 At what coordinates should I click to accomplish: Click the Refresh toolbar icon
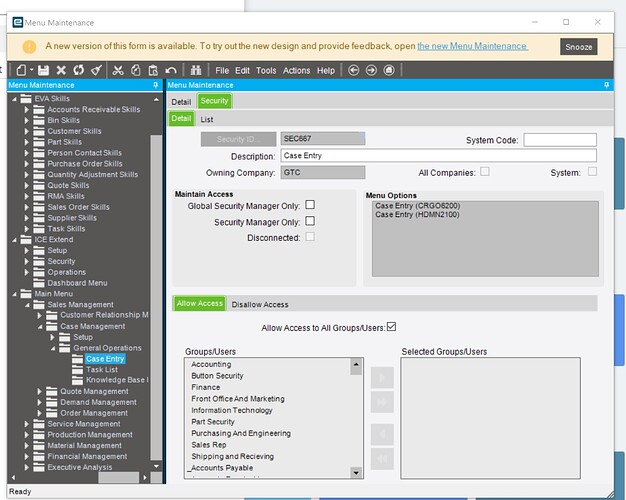coord(79,70)
